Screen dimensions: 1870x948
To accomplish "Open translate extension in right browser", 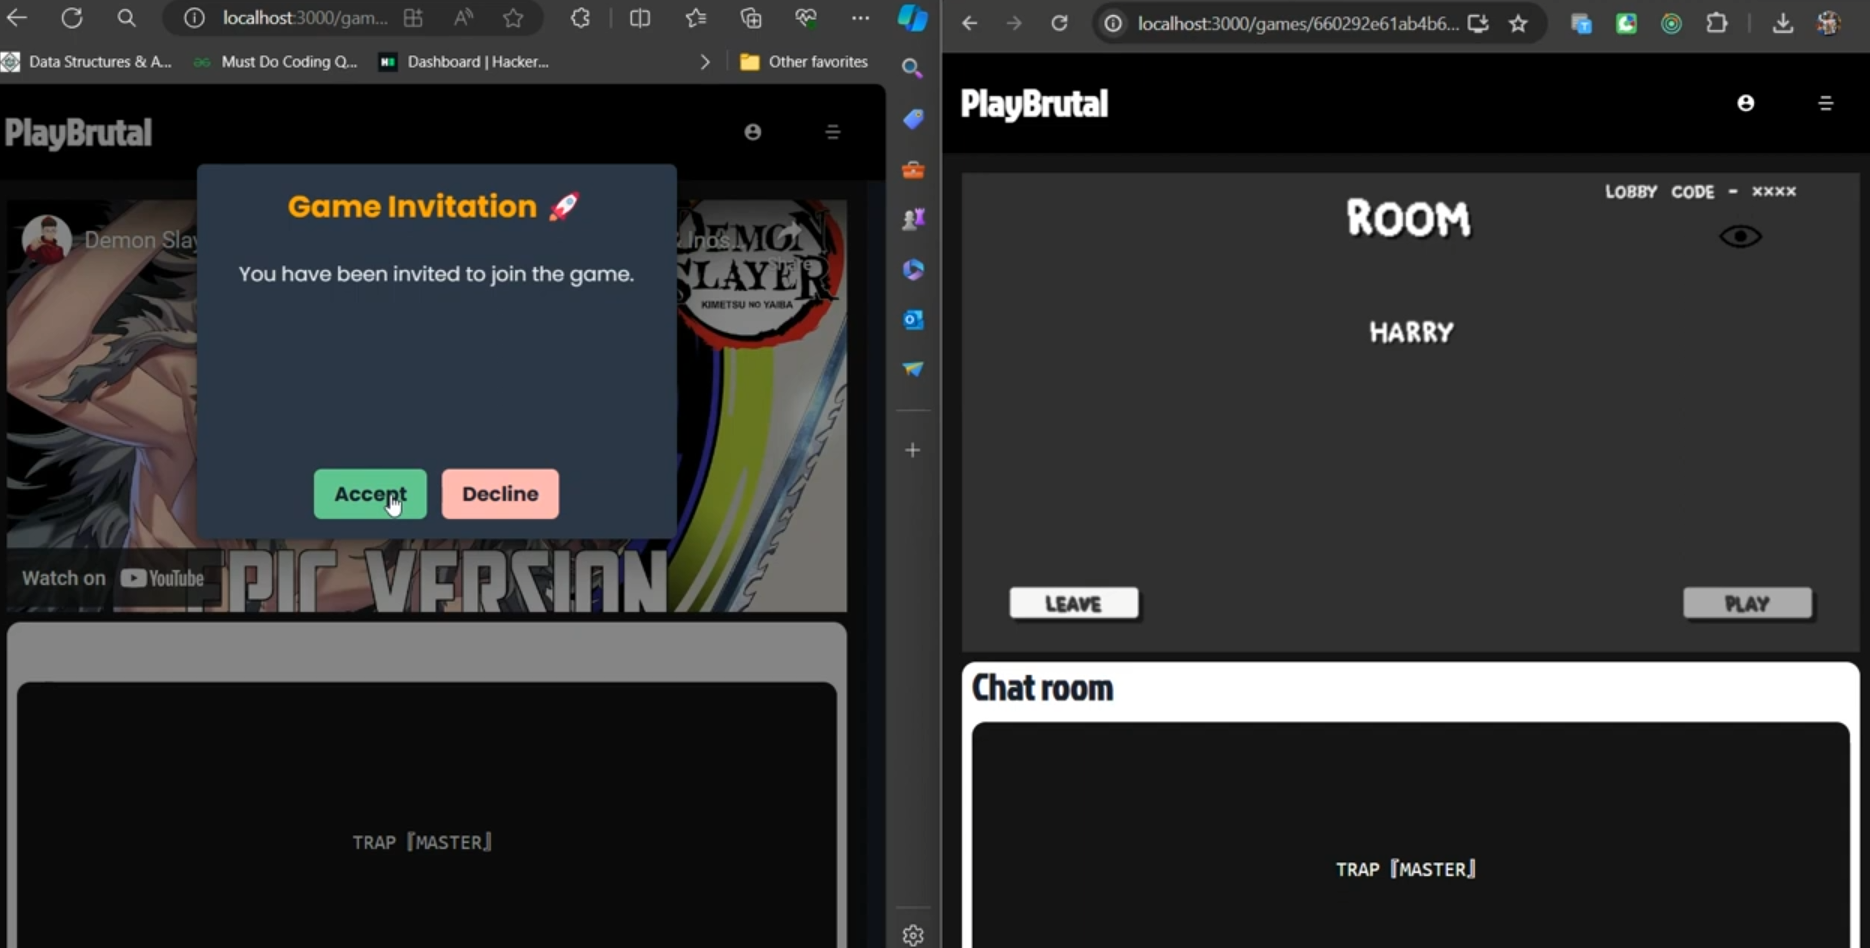I will pos(1581,23).
